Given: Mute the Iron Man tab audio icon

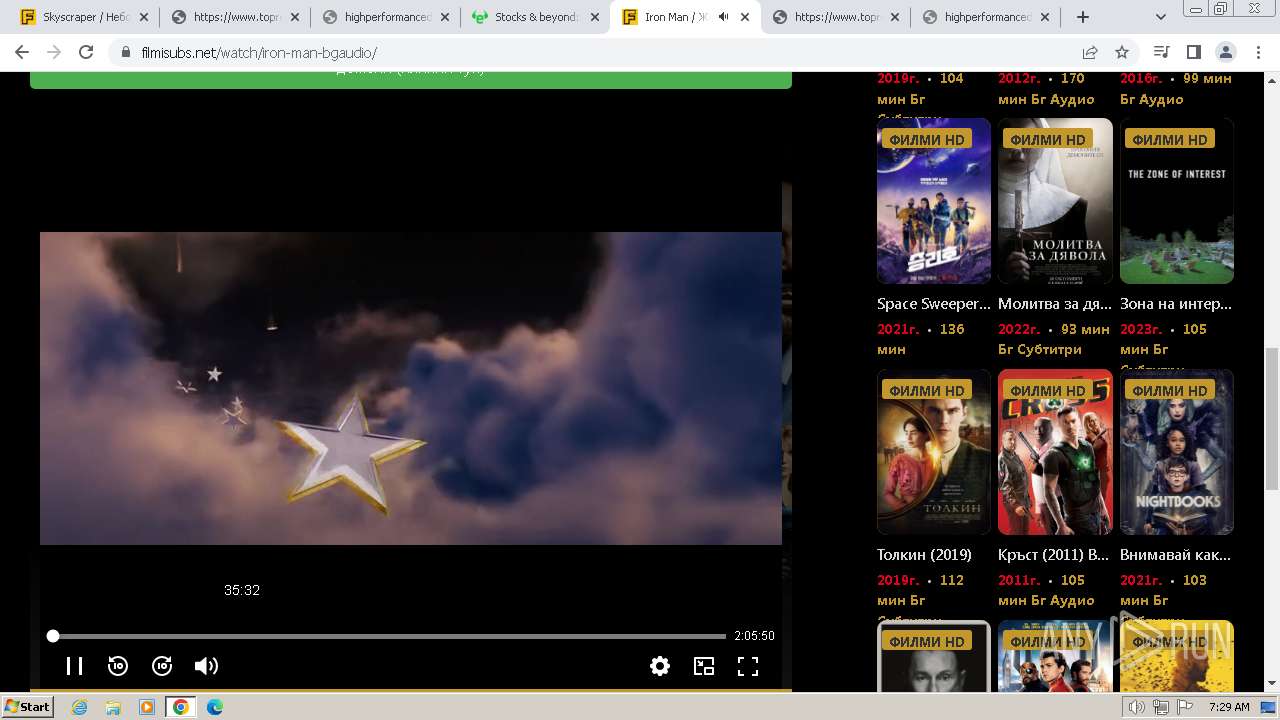Looking at the screenshot, I should coord(723,17).
